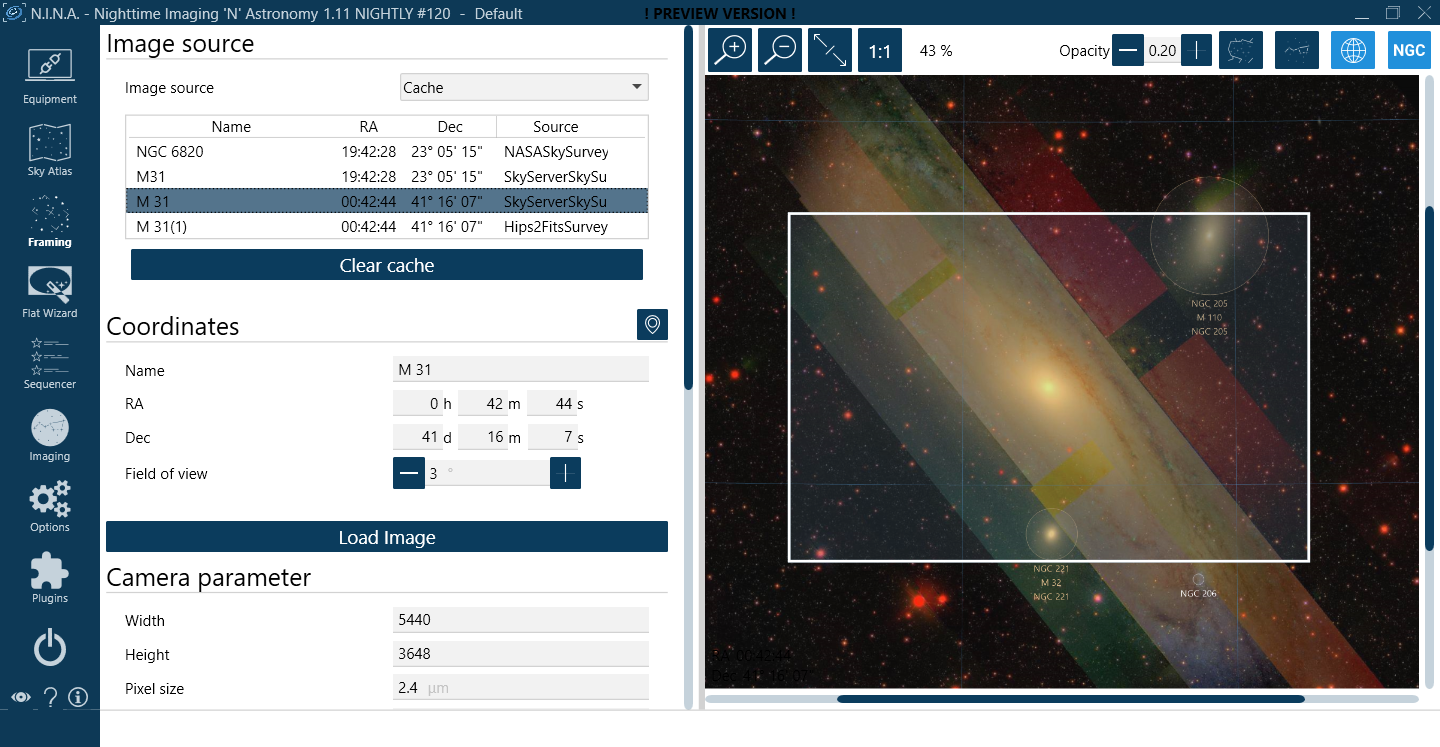
Task: Open the Options gear section
Action: [x=50, y=506]
